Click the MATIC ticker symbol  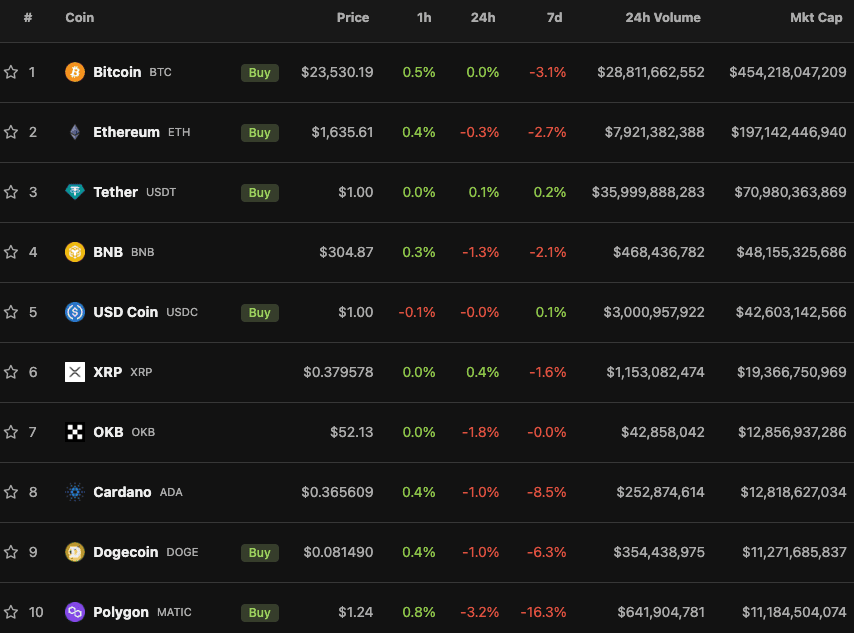(x=174, y=612)
